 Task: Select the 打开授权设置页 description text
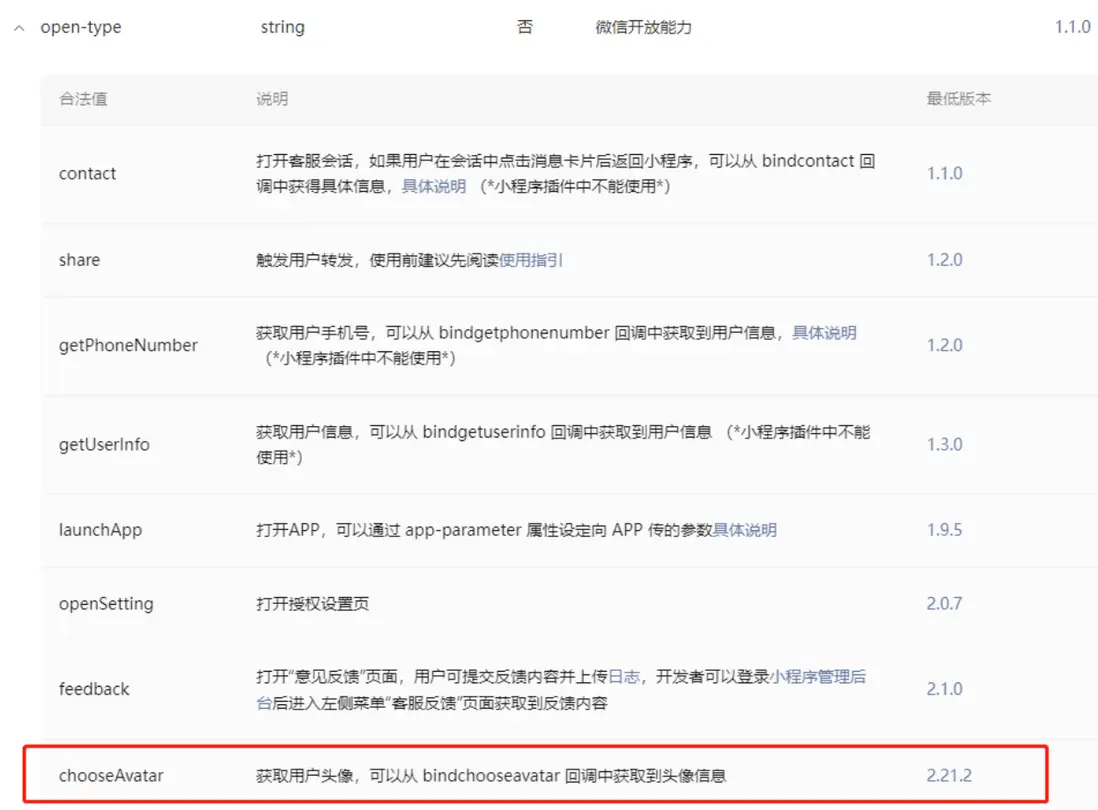click(312, 604)
